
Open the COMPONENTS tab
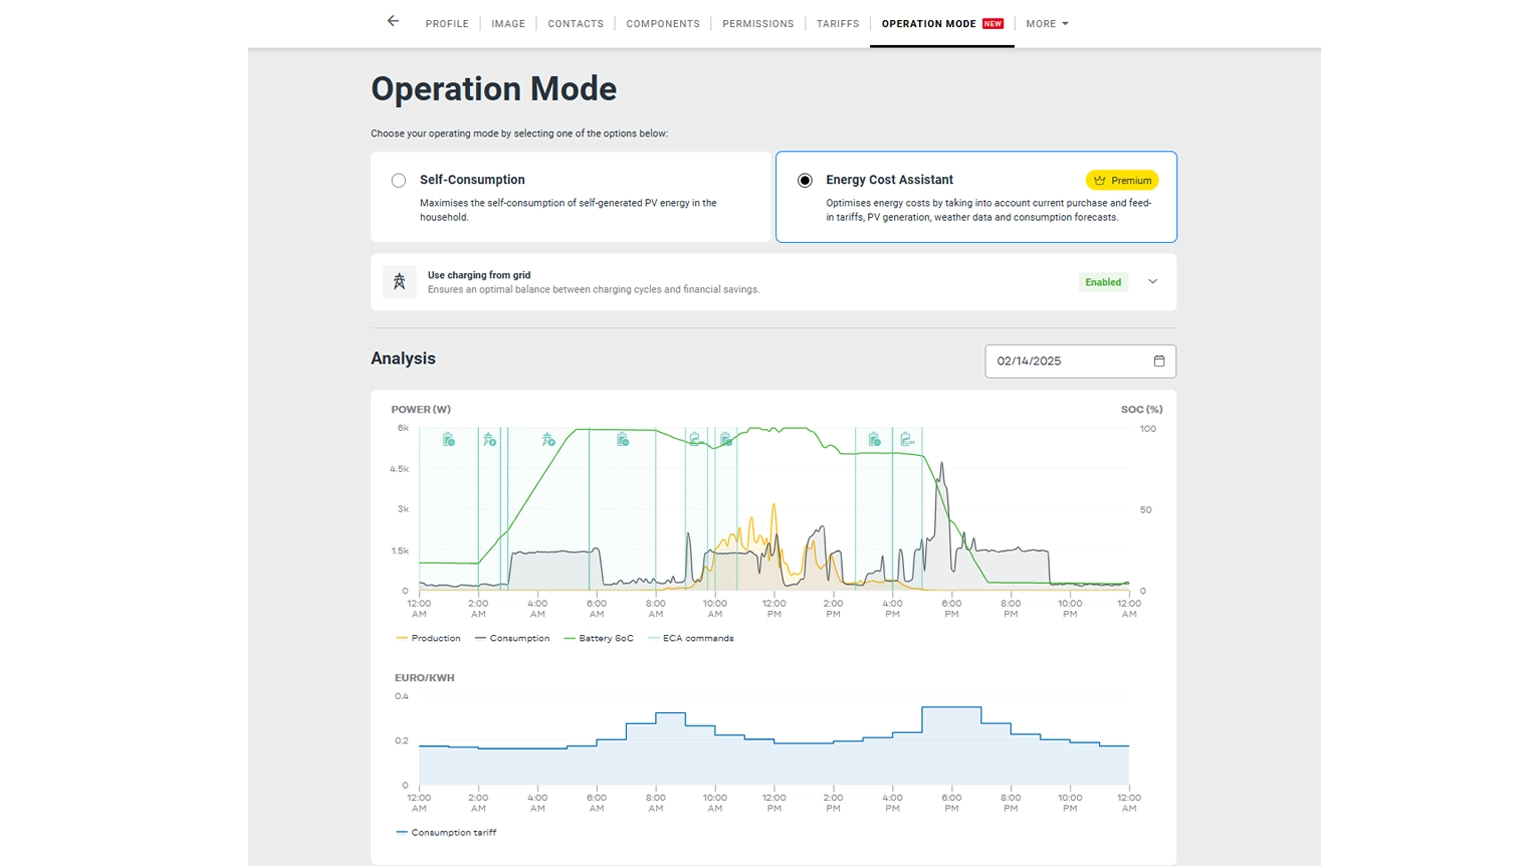[x=663, y=24]
